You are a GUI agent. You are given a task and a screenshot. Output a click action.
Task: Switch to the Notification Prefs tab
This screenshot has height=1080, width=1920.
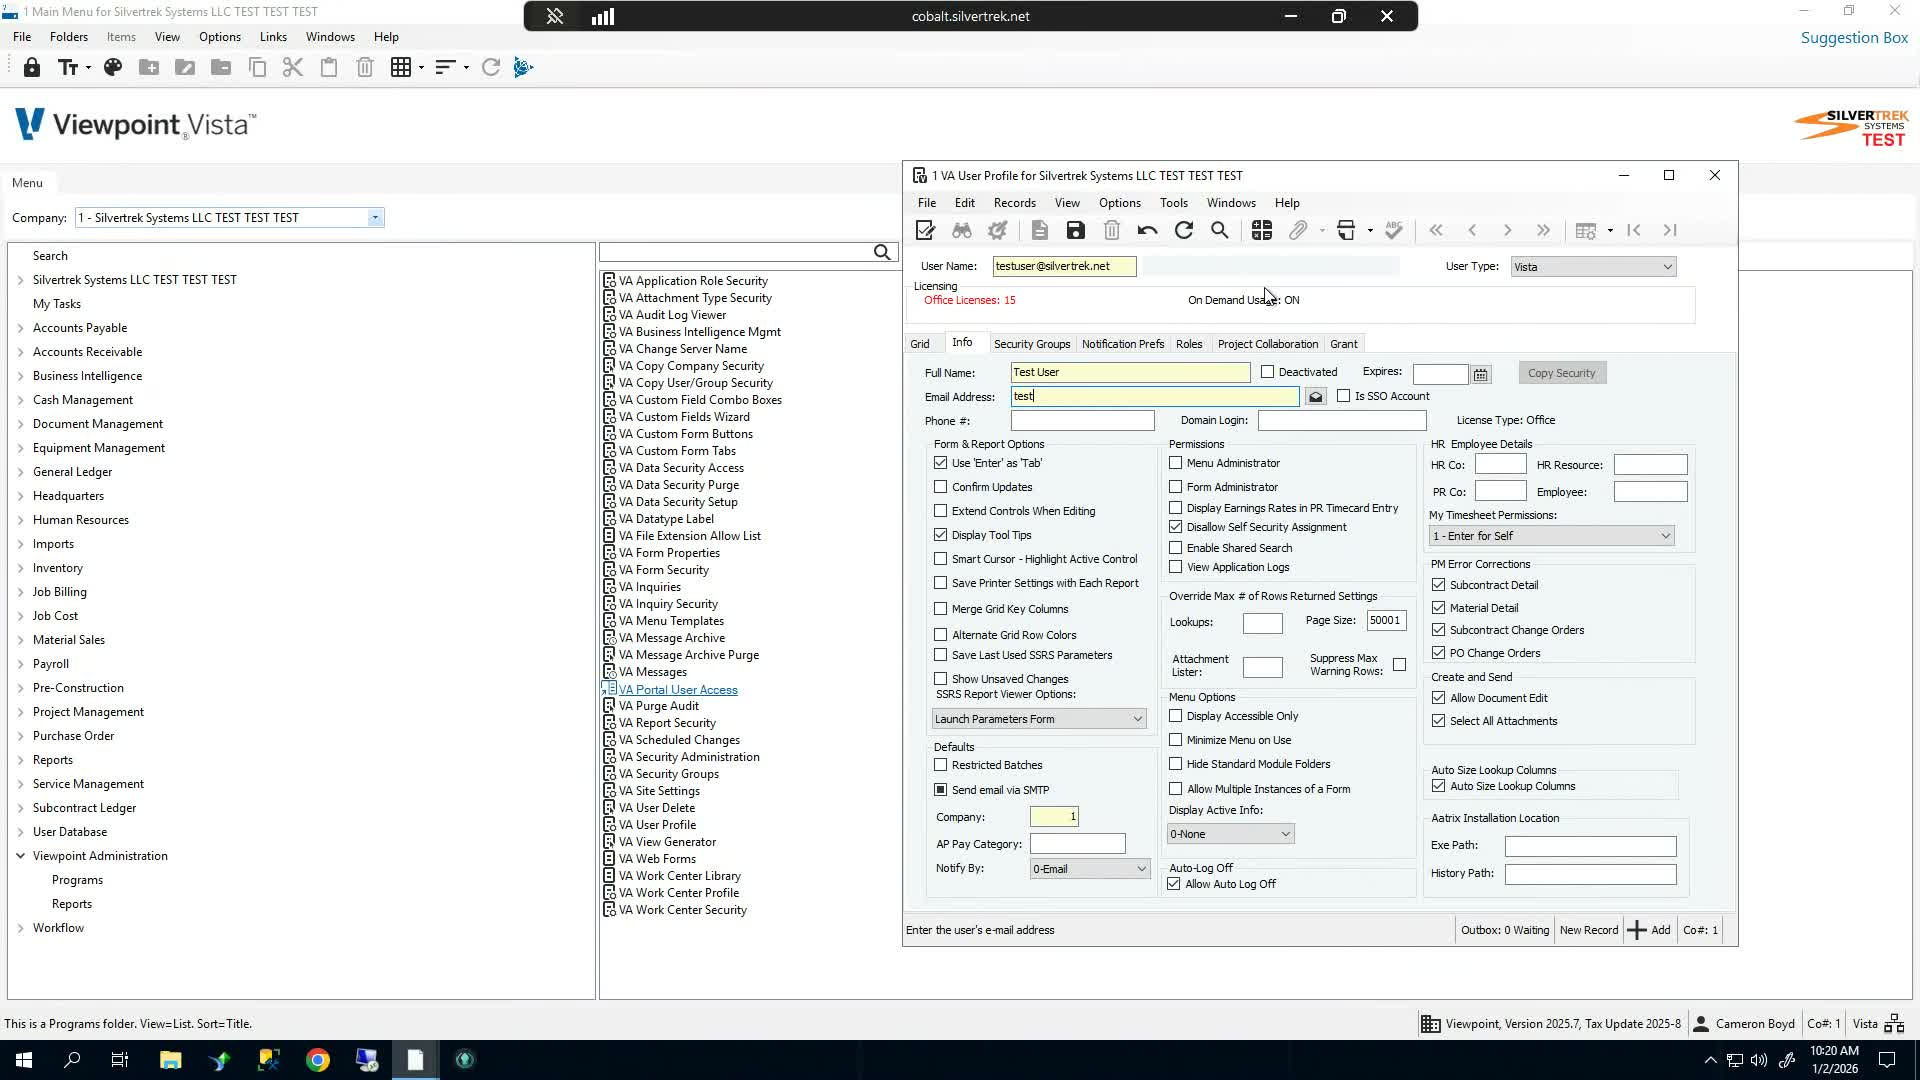pyautogui.click(x=1123, y=344)
